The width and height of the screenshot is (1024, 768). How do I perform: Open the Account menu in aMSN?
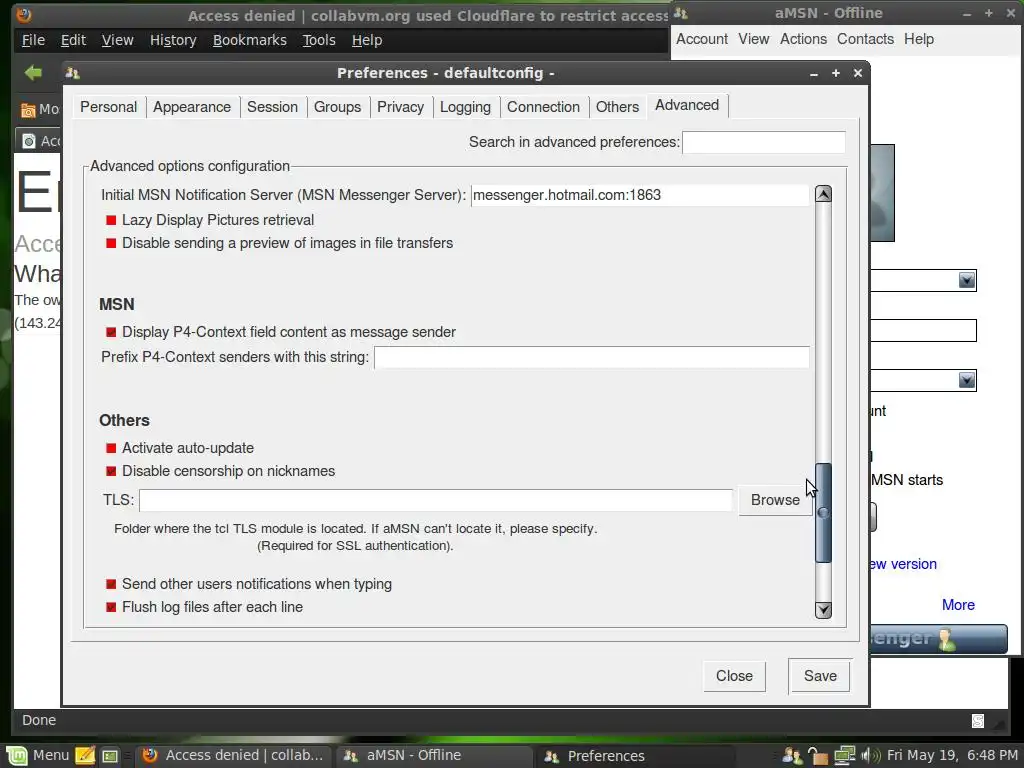(702, 39)
